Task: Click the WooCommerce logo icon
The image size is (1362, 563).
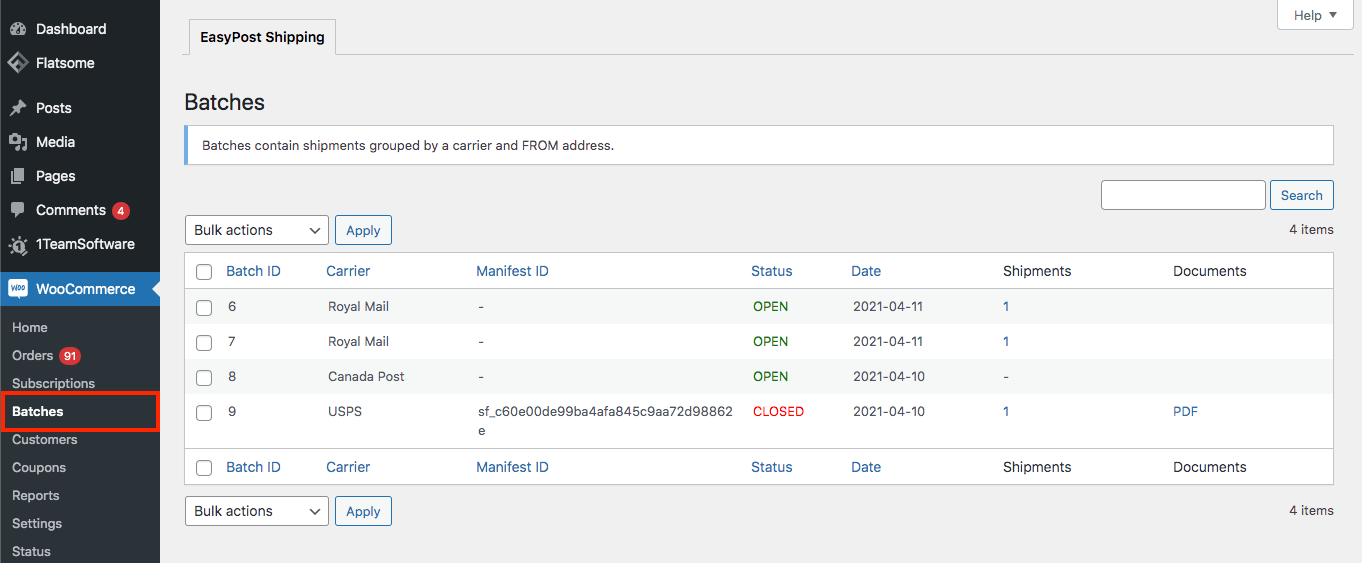Action: [x=18, y=289]
